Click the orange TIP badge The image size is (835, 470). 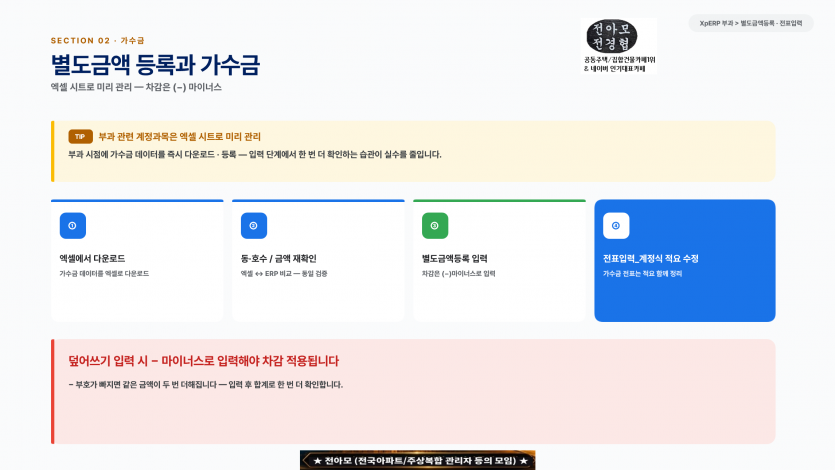coord(80,137)
